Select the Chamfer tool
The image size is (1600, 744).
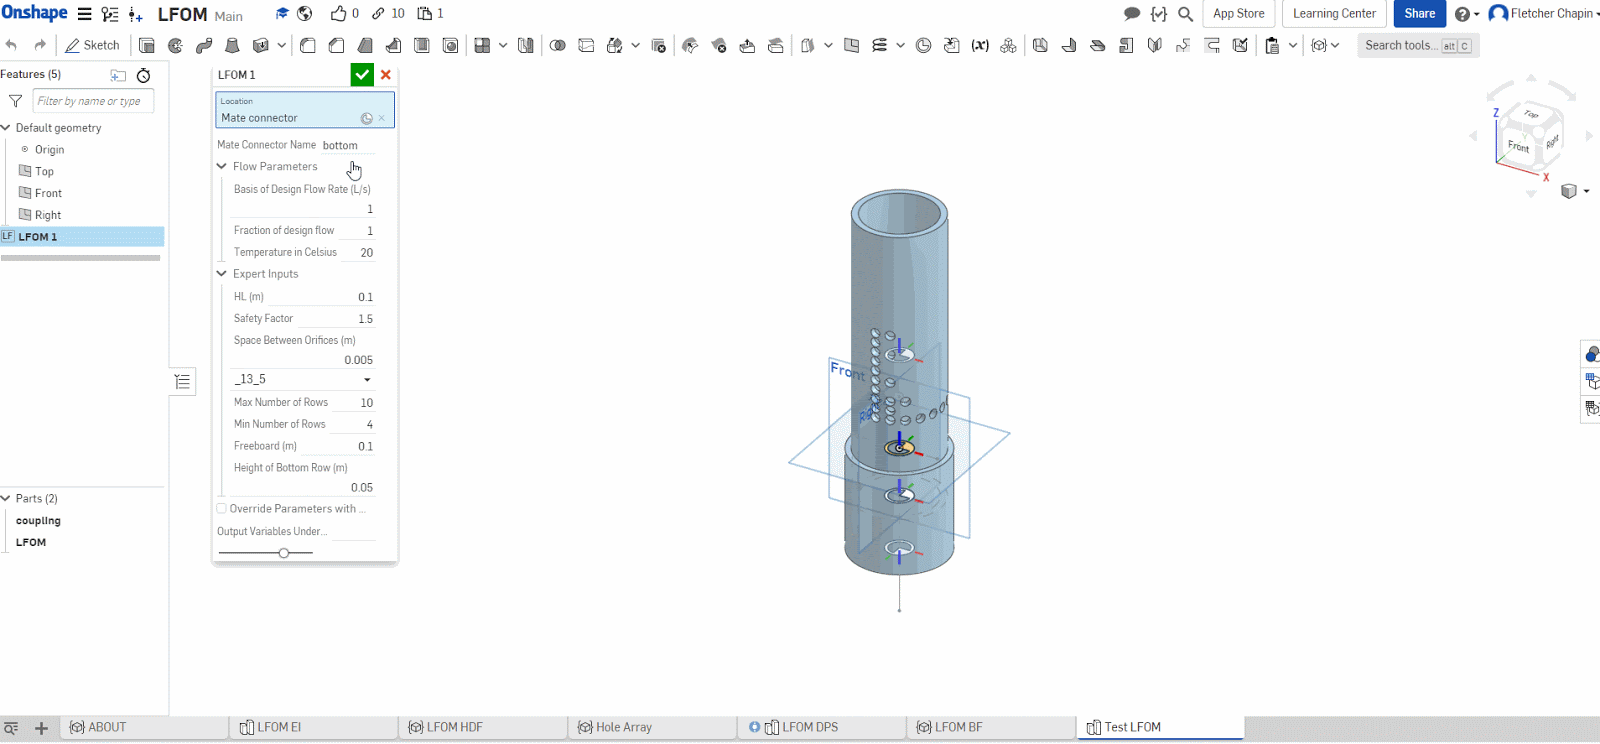point(337,45)
